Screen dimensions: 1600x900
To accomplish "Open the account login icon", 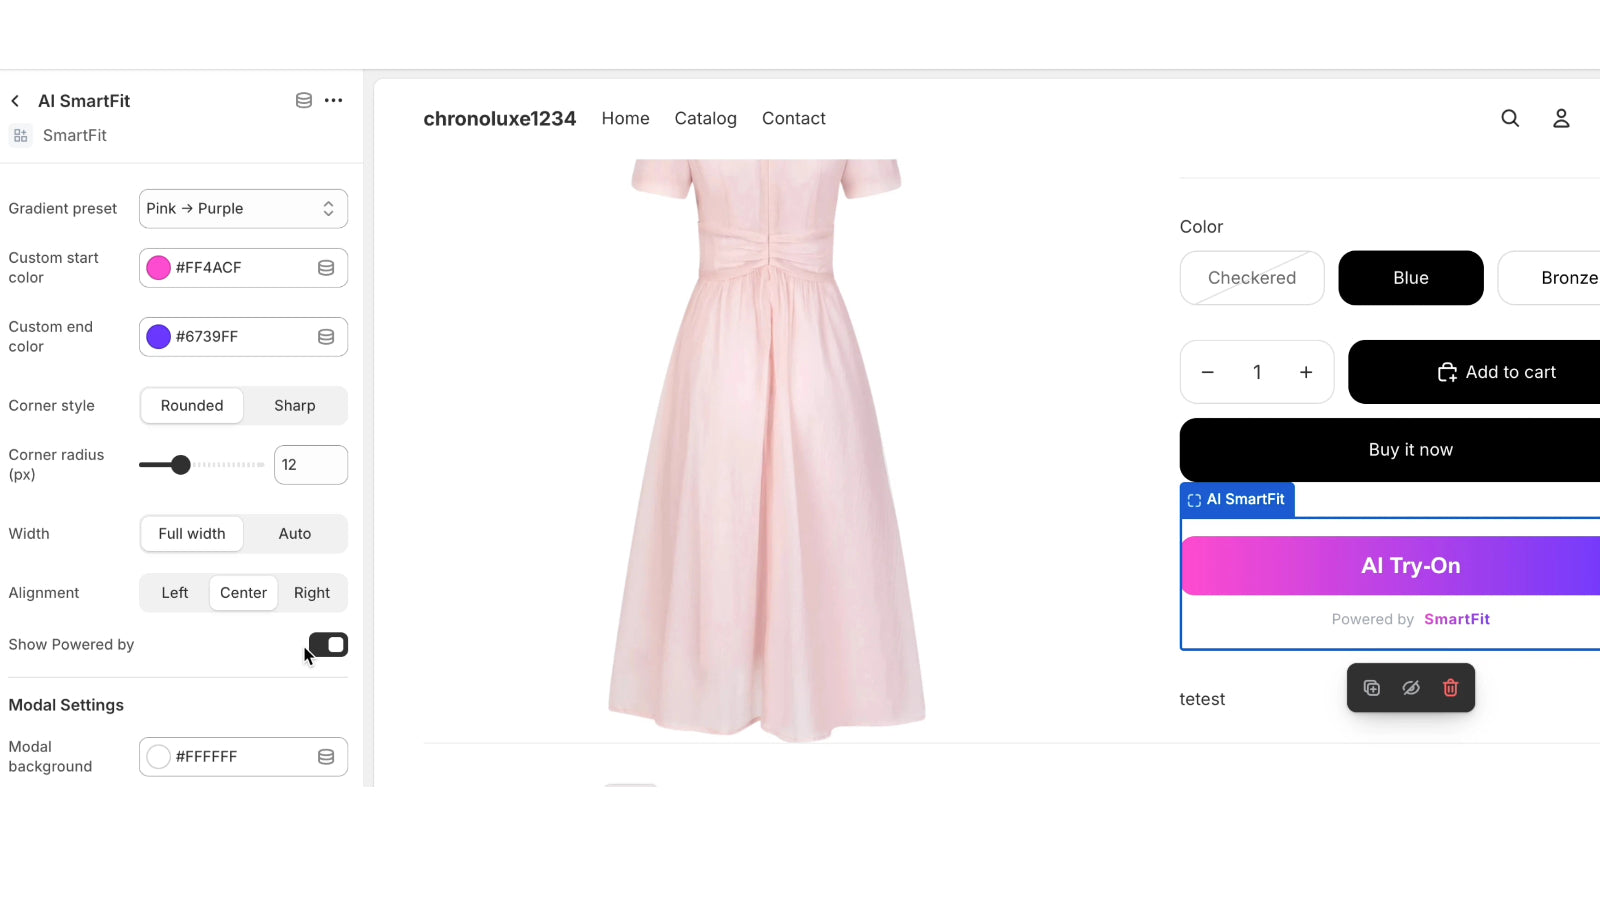I will (x=1561, y=118).
